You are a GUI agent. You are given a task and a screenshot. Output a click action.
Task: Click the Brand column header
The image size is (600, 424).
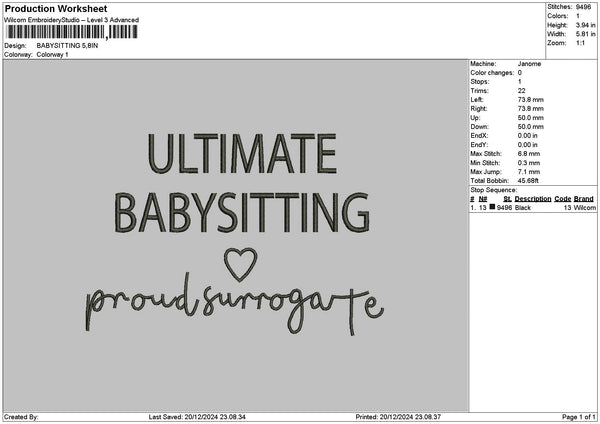coord(584,198)
